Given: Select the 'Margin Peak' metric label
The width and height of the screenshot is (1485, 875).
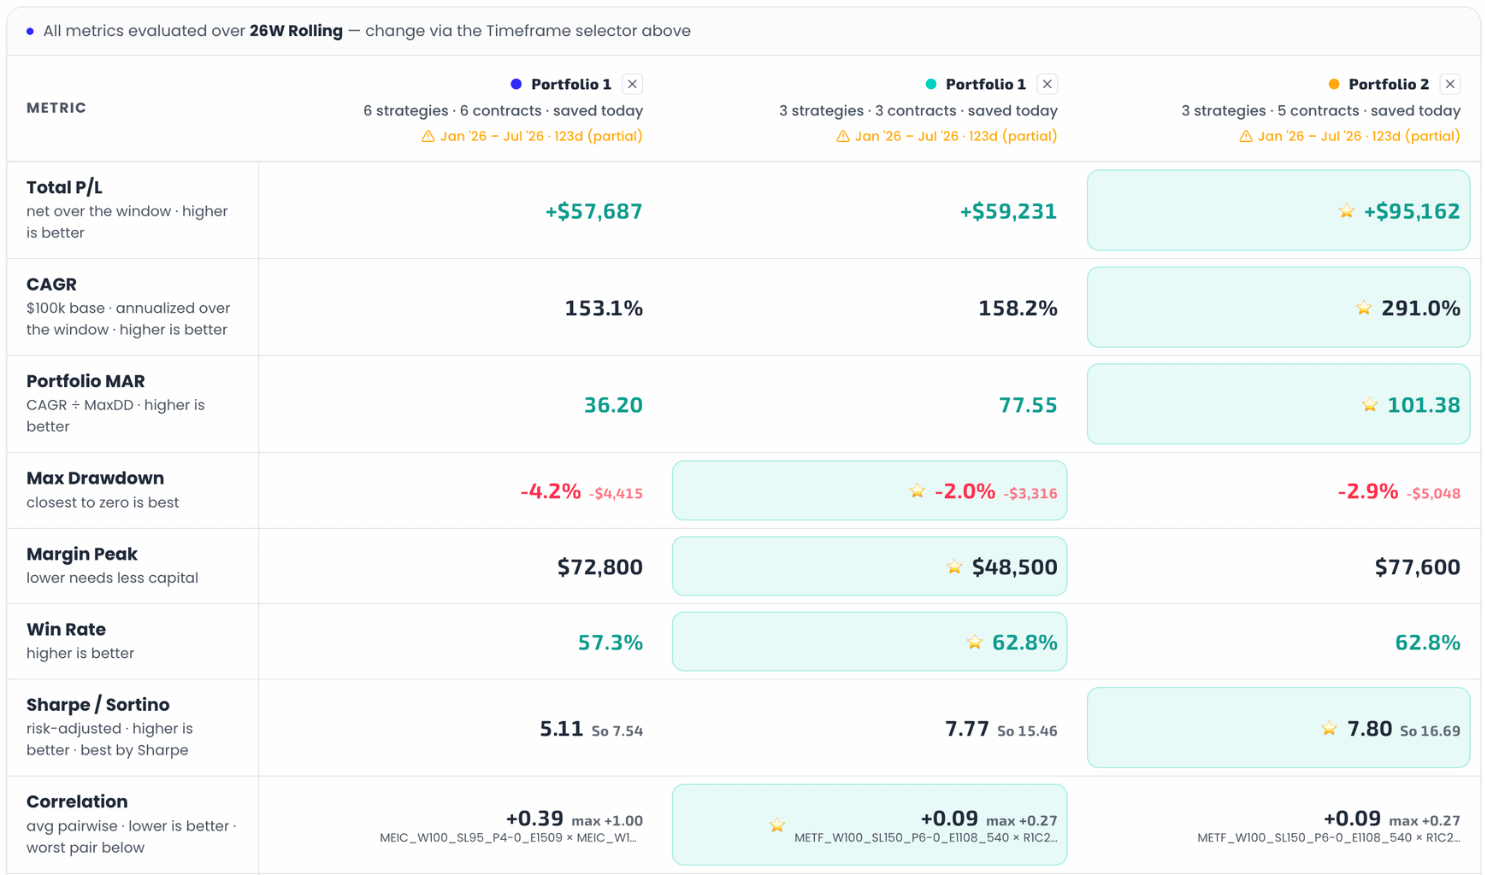Looking at the screenshot, I should point(82,554).
